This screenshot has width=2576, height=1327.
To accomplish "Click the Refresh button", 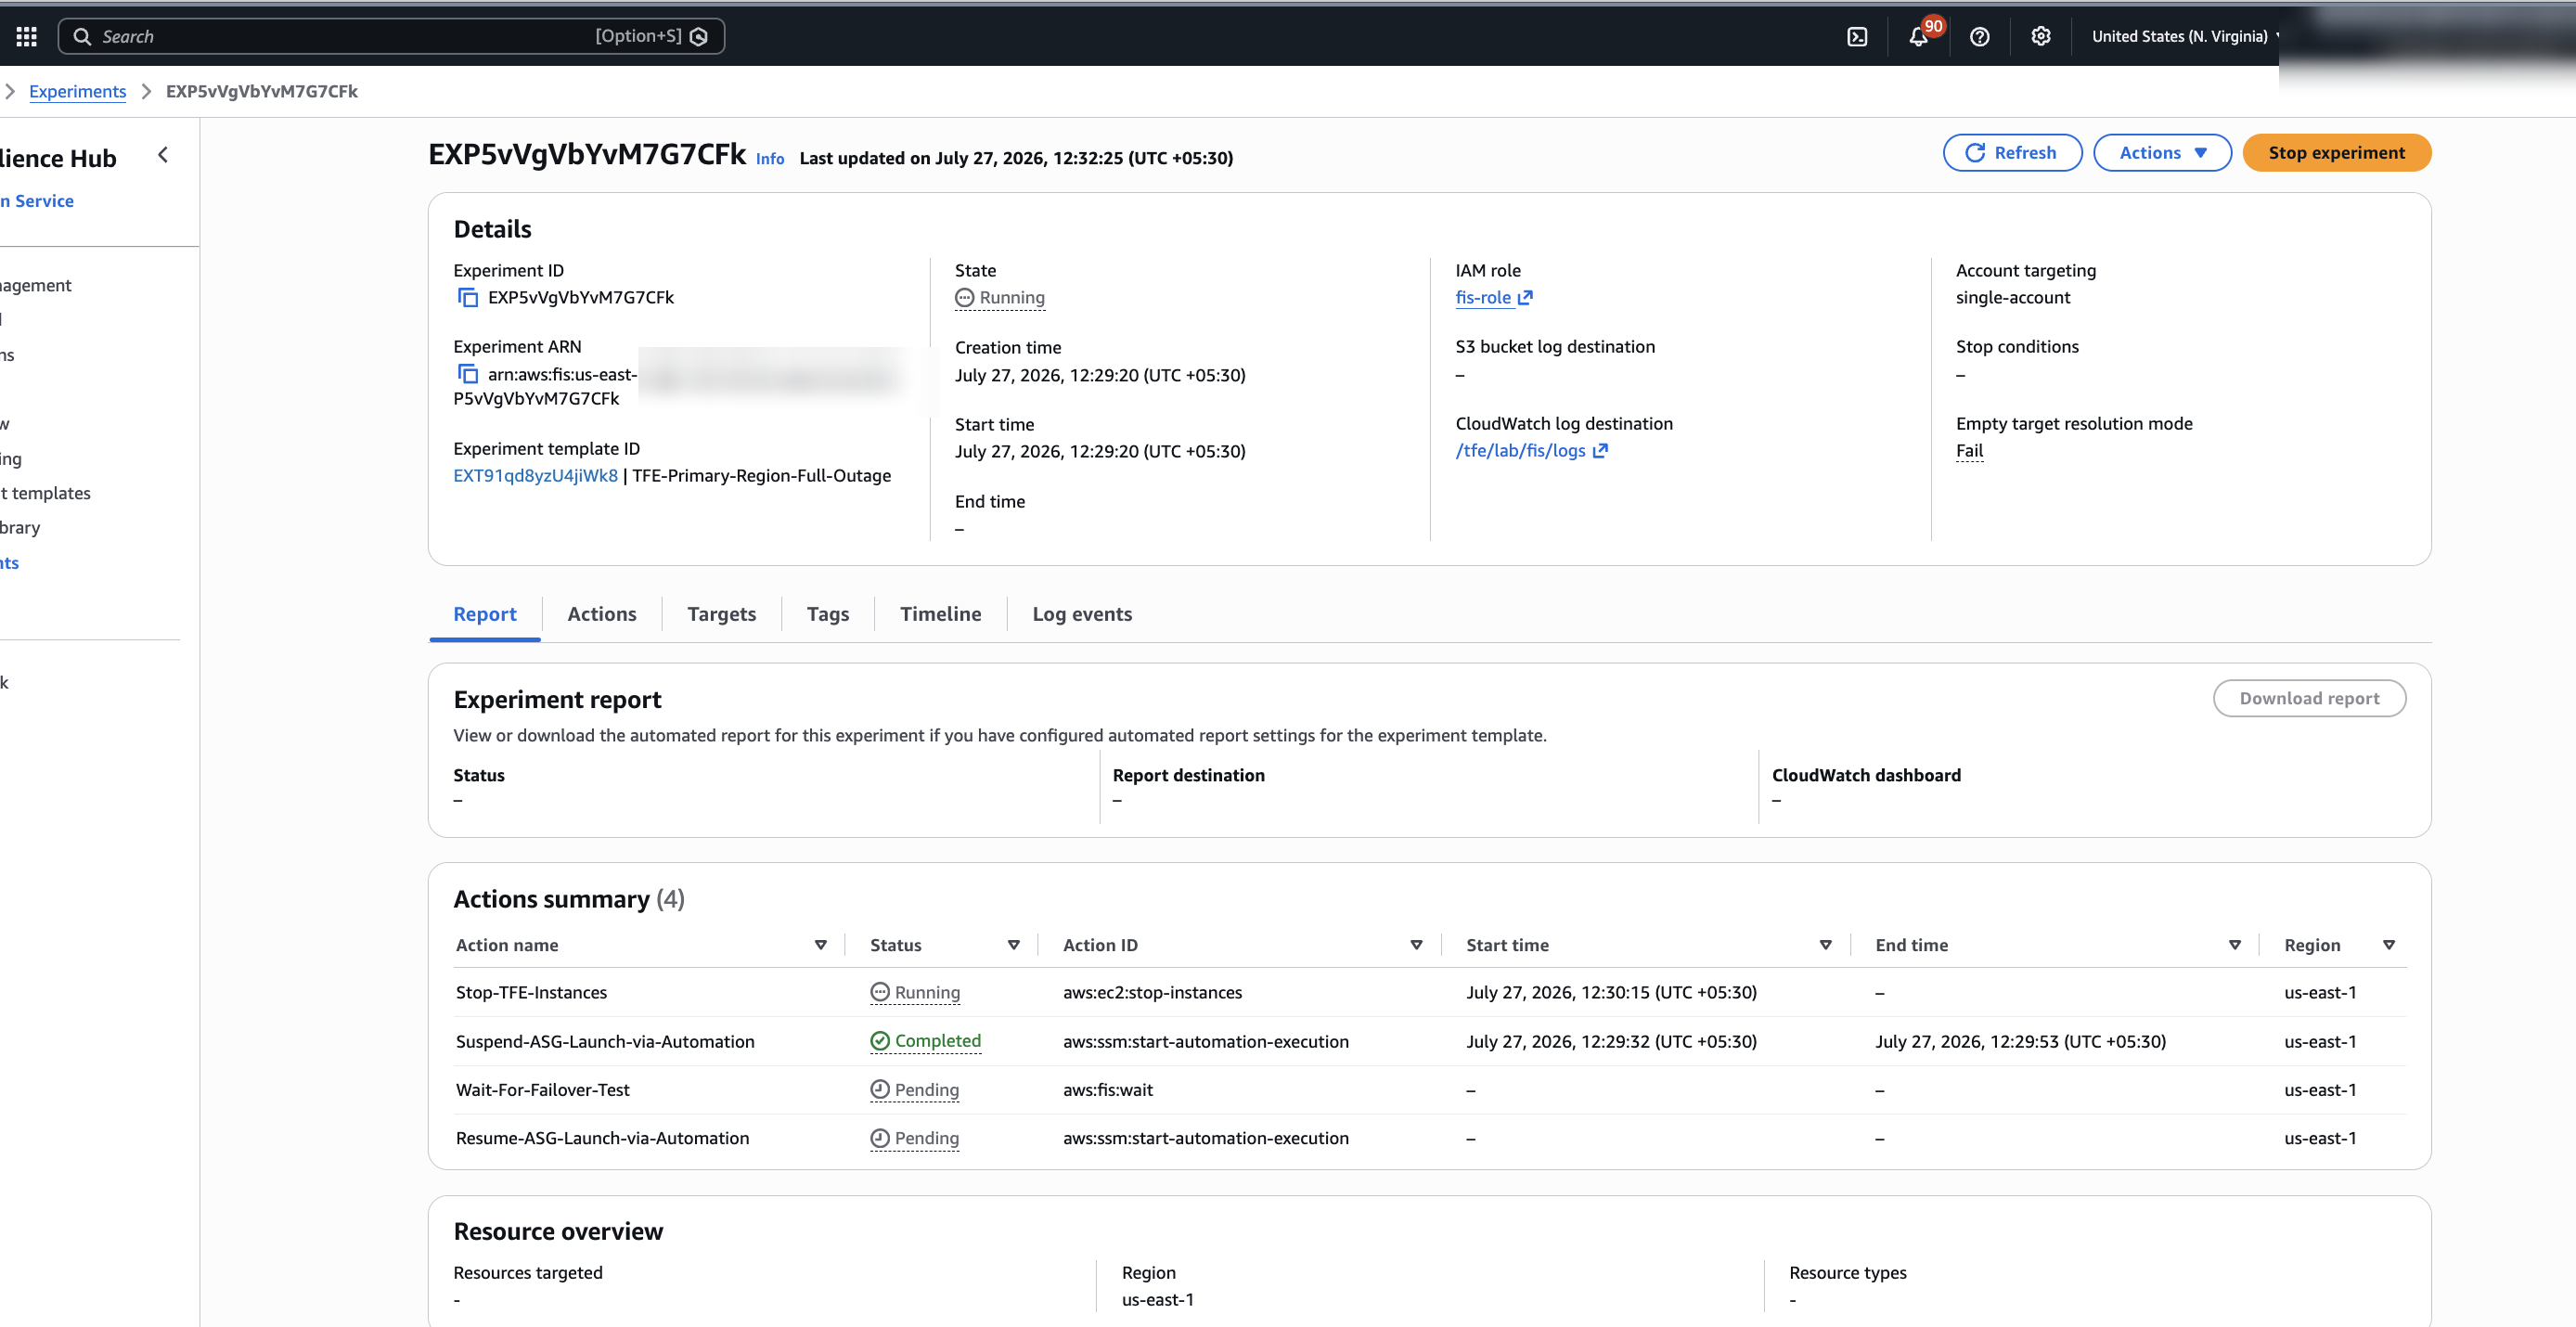I will coord(2012,153).
